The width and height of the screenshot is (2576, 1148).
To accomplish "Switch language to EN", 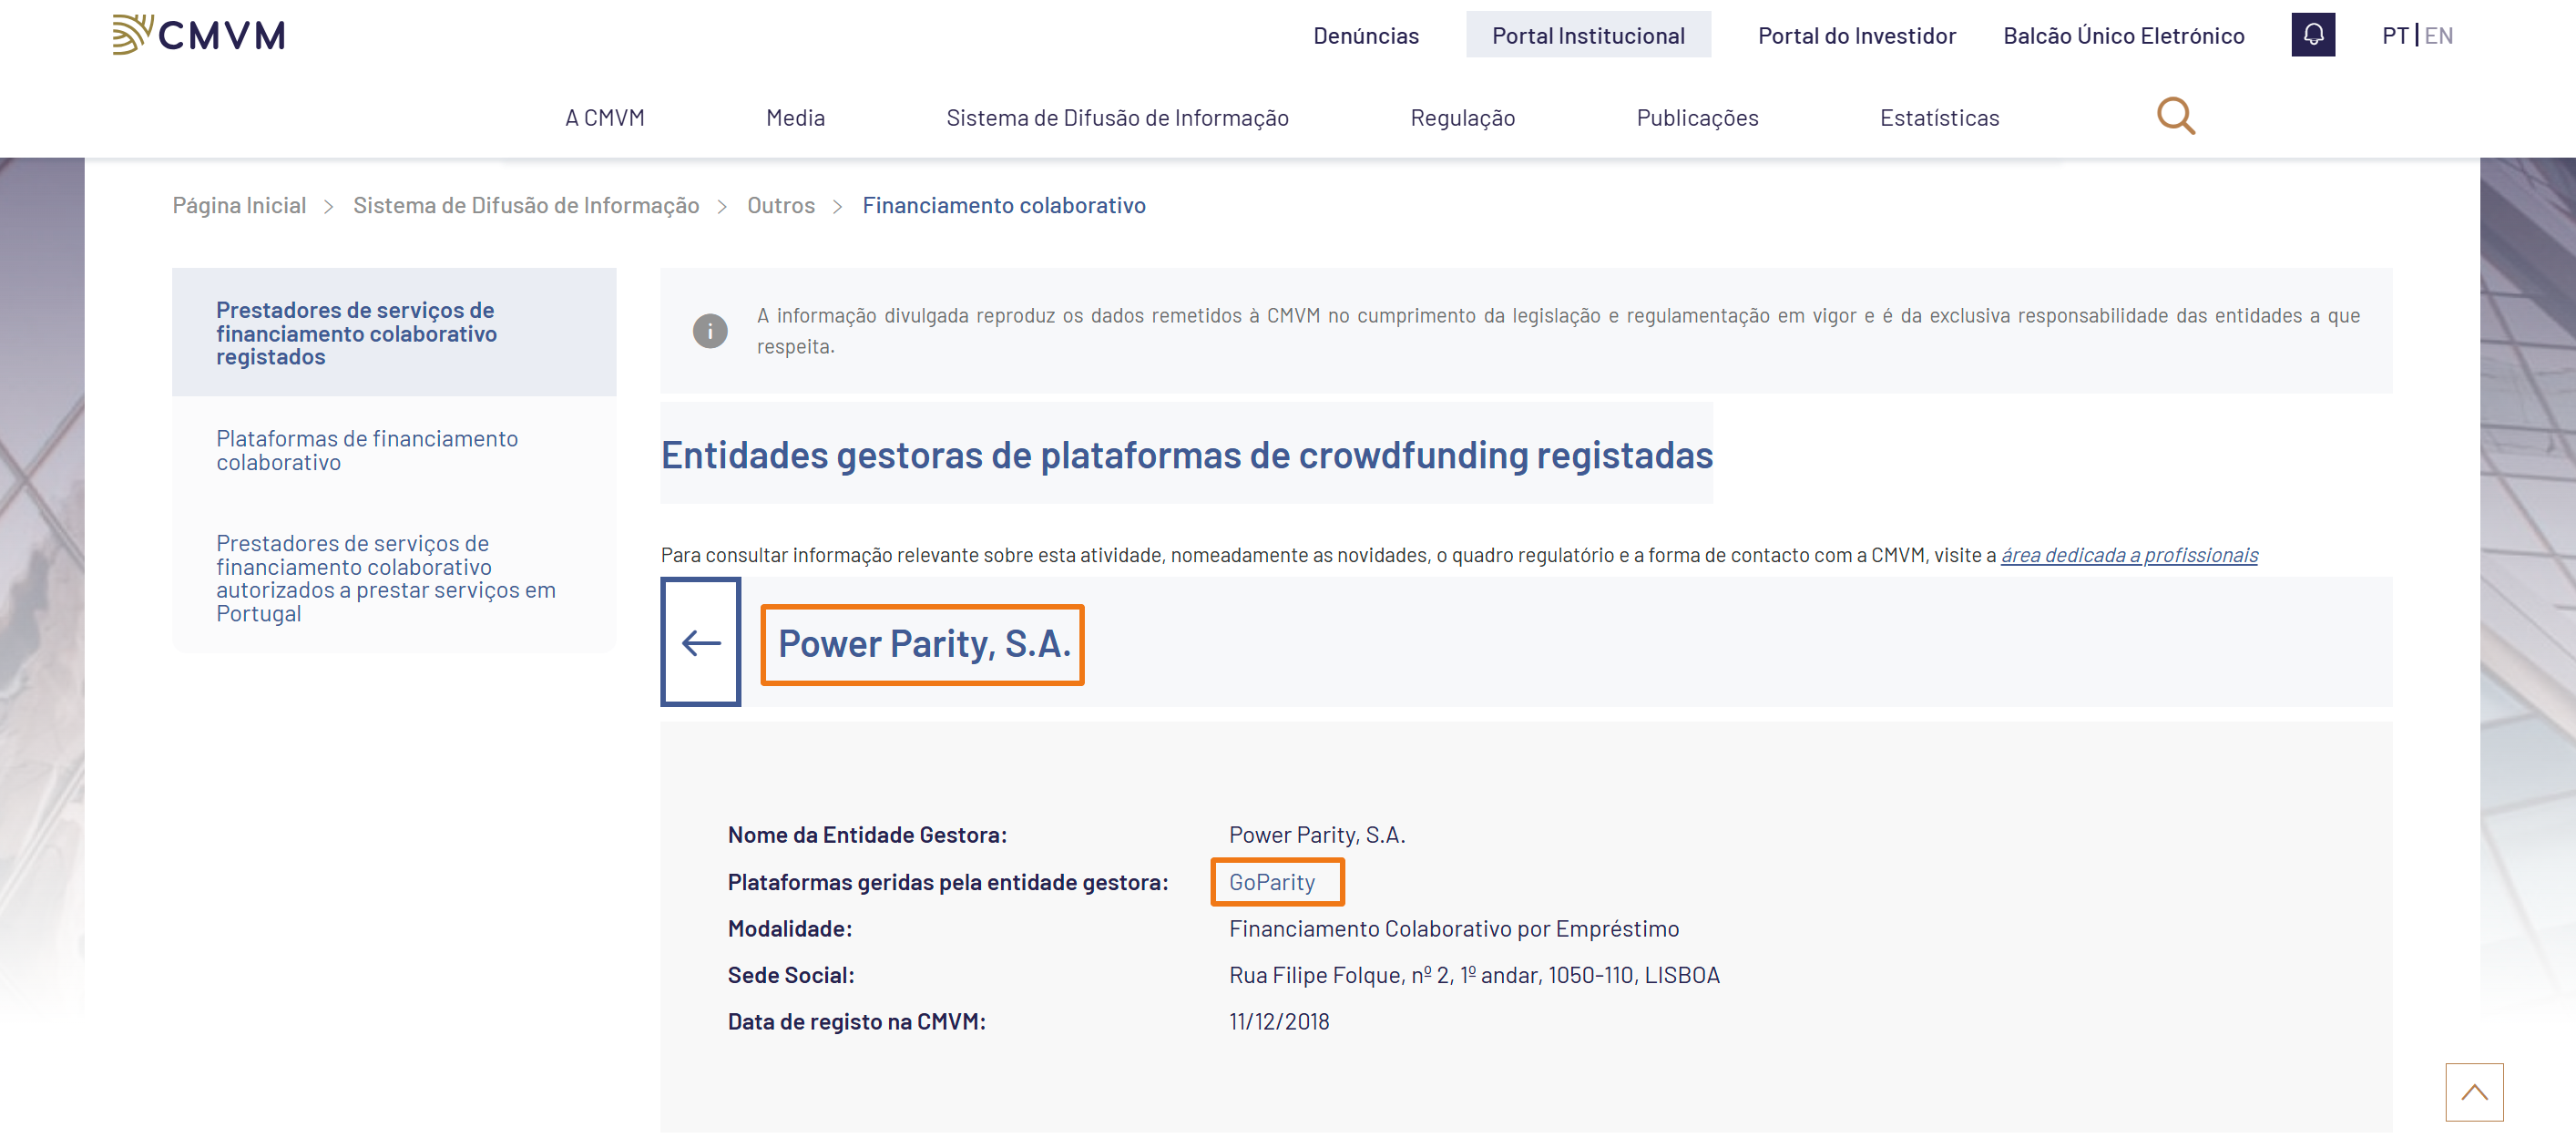I will 2438,36.
